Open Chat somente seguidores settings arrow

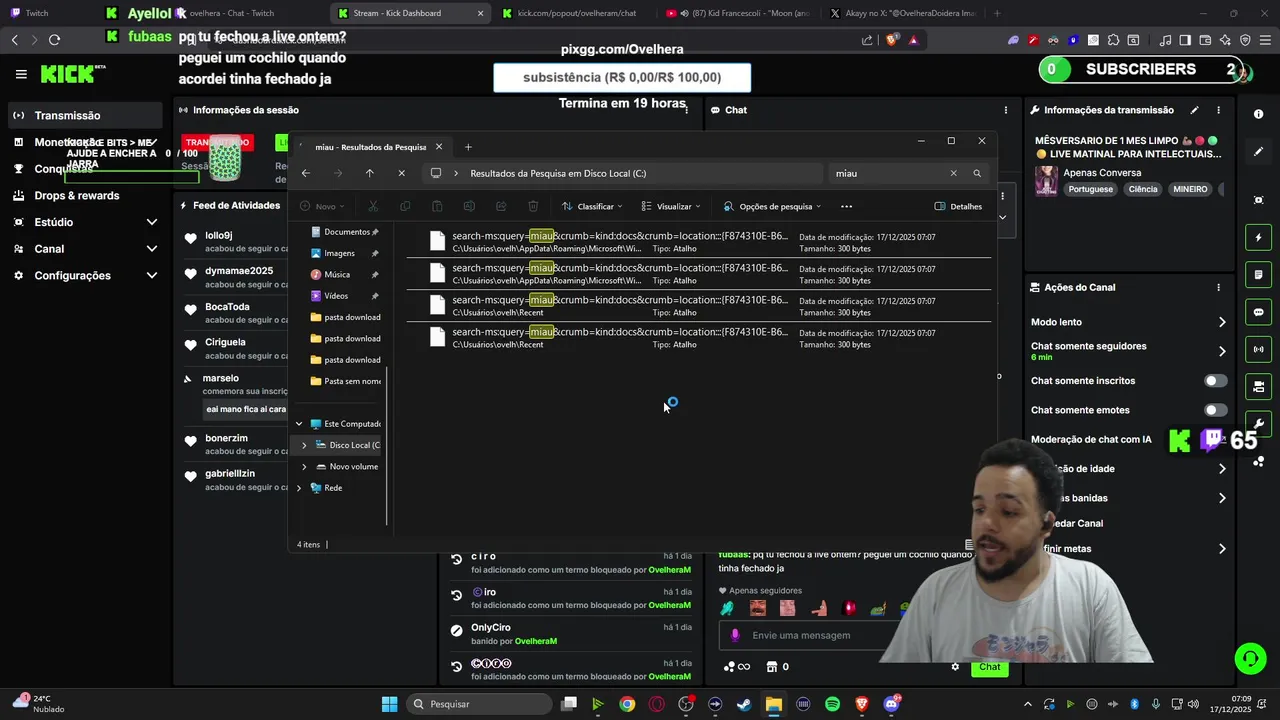click(x=1222, y=351)
